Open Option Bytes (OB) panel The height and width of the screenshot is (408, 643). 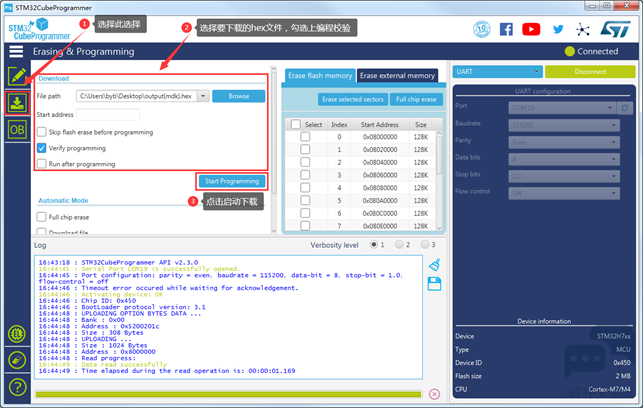pyautogui.click(x=17, y=130)
